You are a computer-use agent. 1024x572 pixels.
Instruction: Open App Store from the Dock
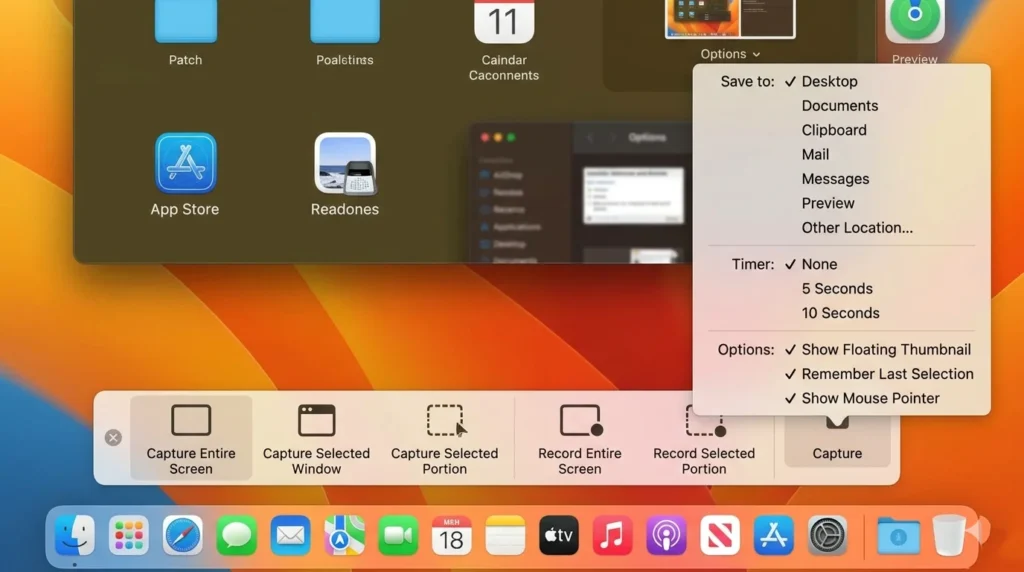[774, 535]
